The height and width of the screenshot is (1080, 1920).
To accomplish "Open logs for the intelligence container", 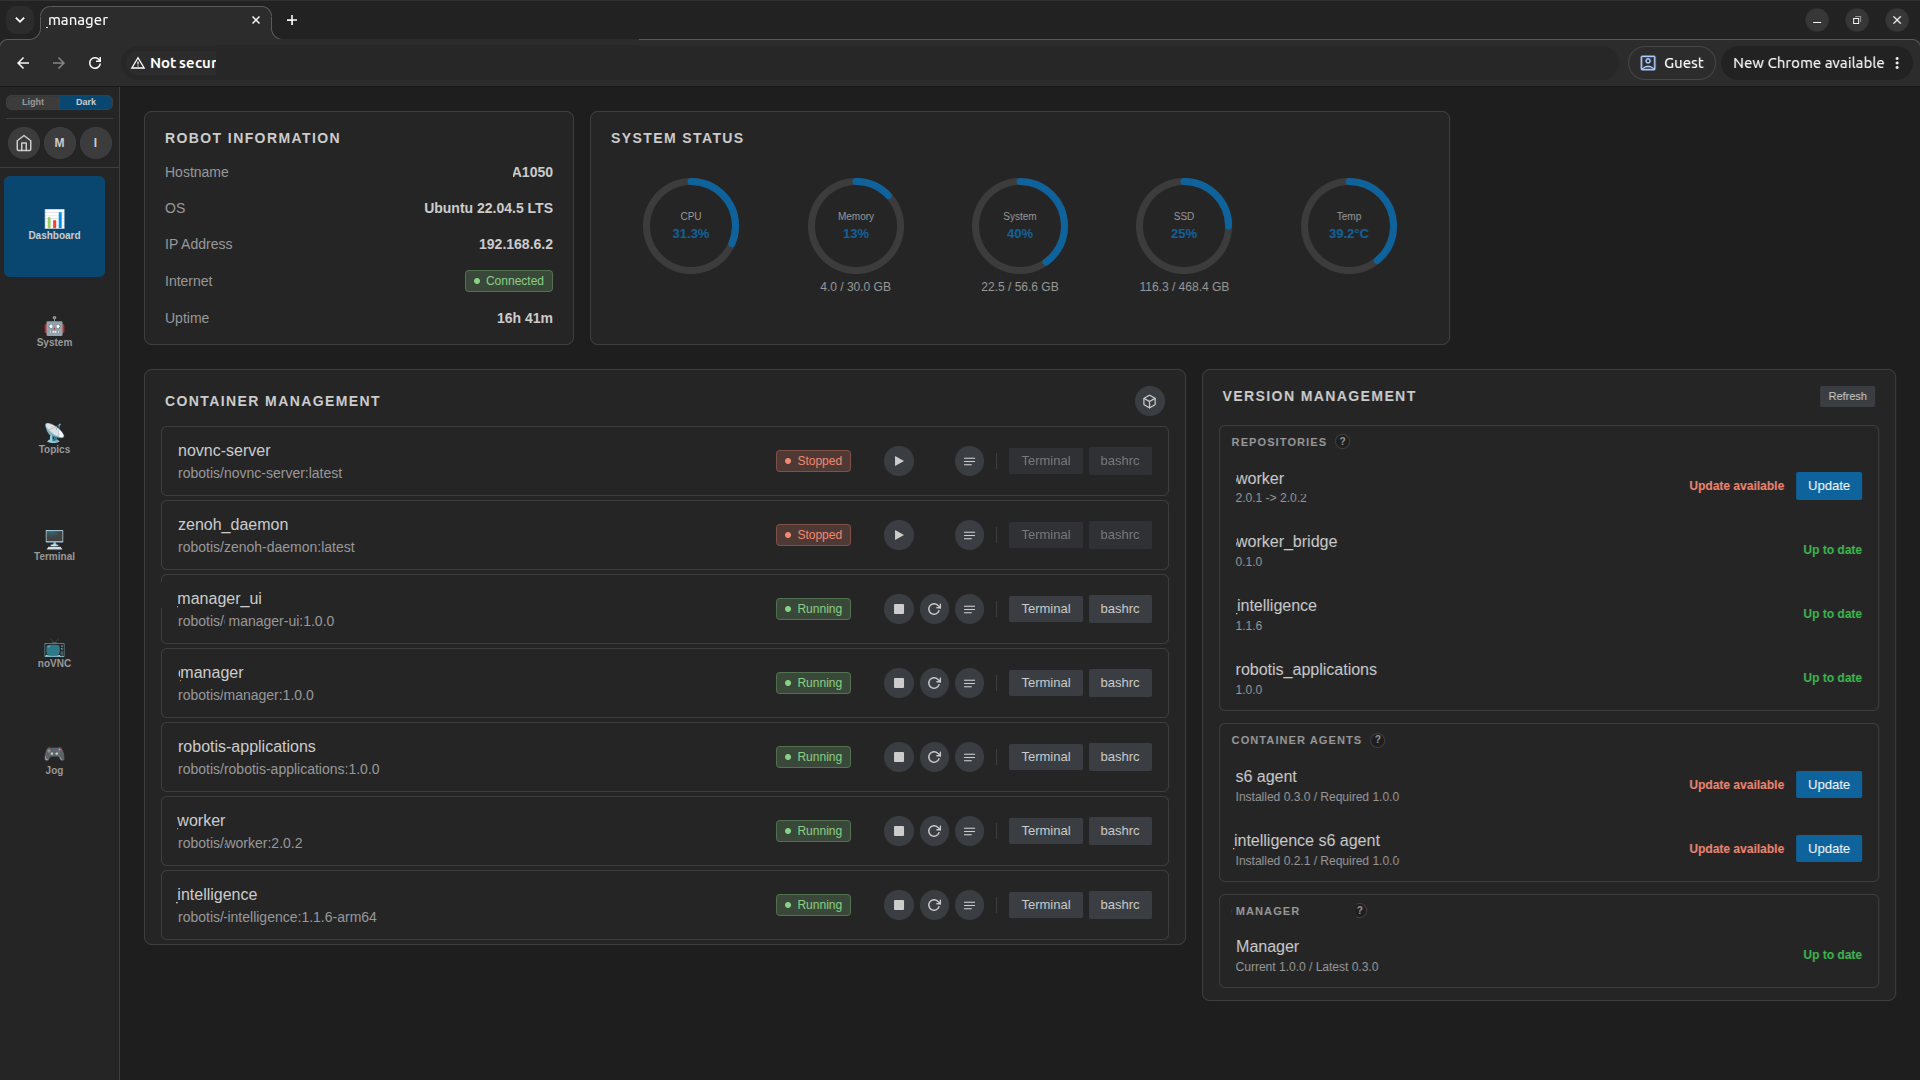I will click(x=969, y=905).
